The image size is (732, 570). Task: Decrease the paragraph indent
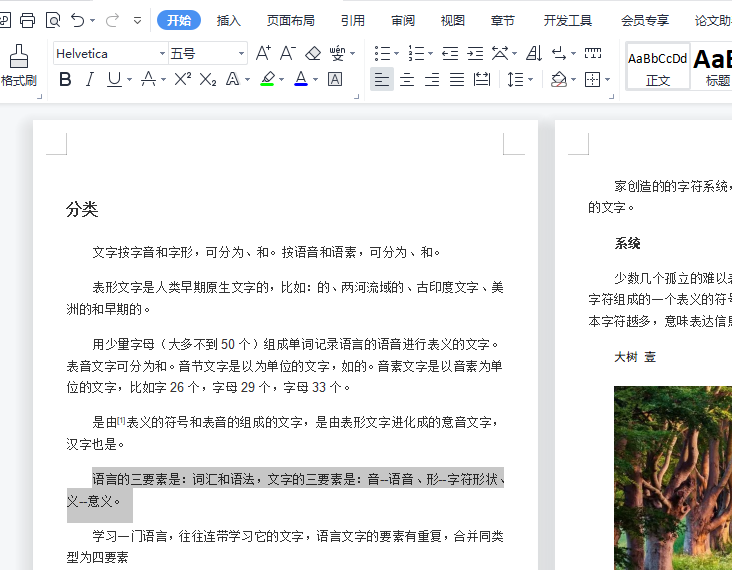[x=450, y=53]
